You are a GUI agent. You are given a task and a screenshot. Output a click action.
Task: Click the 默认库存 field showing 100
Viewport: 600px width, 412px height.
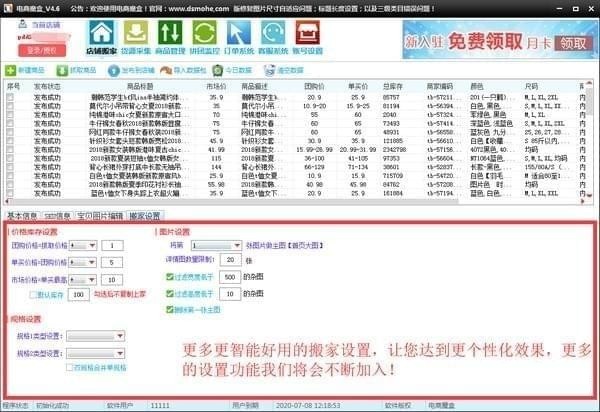tap(78, 295)
